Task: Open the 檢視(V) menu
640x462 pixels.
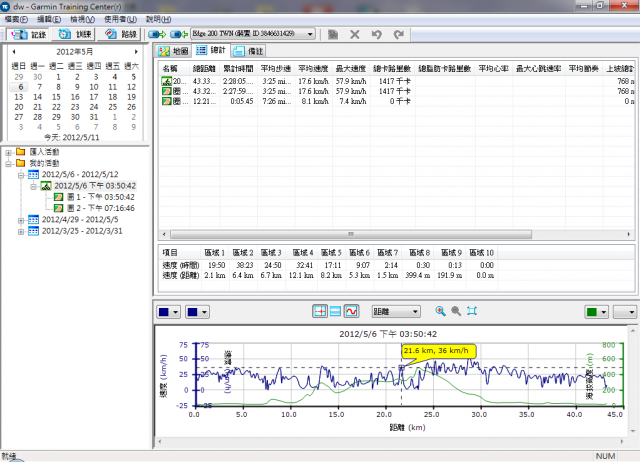Action: (82, 19)
